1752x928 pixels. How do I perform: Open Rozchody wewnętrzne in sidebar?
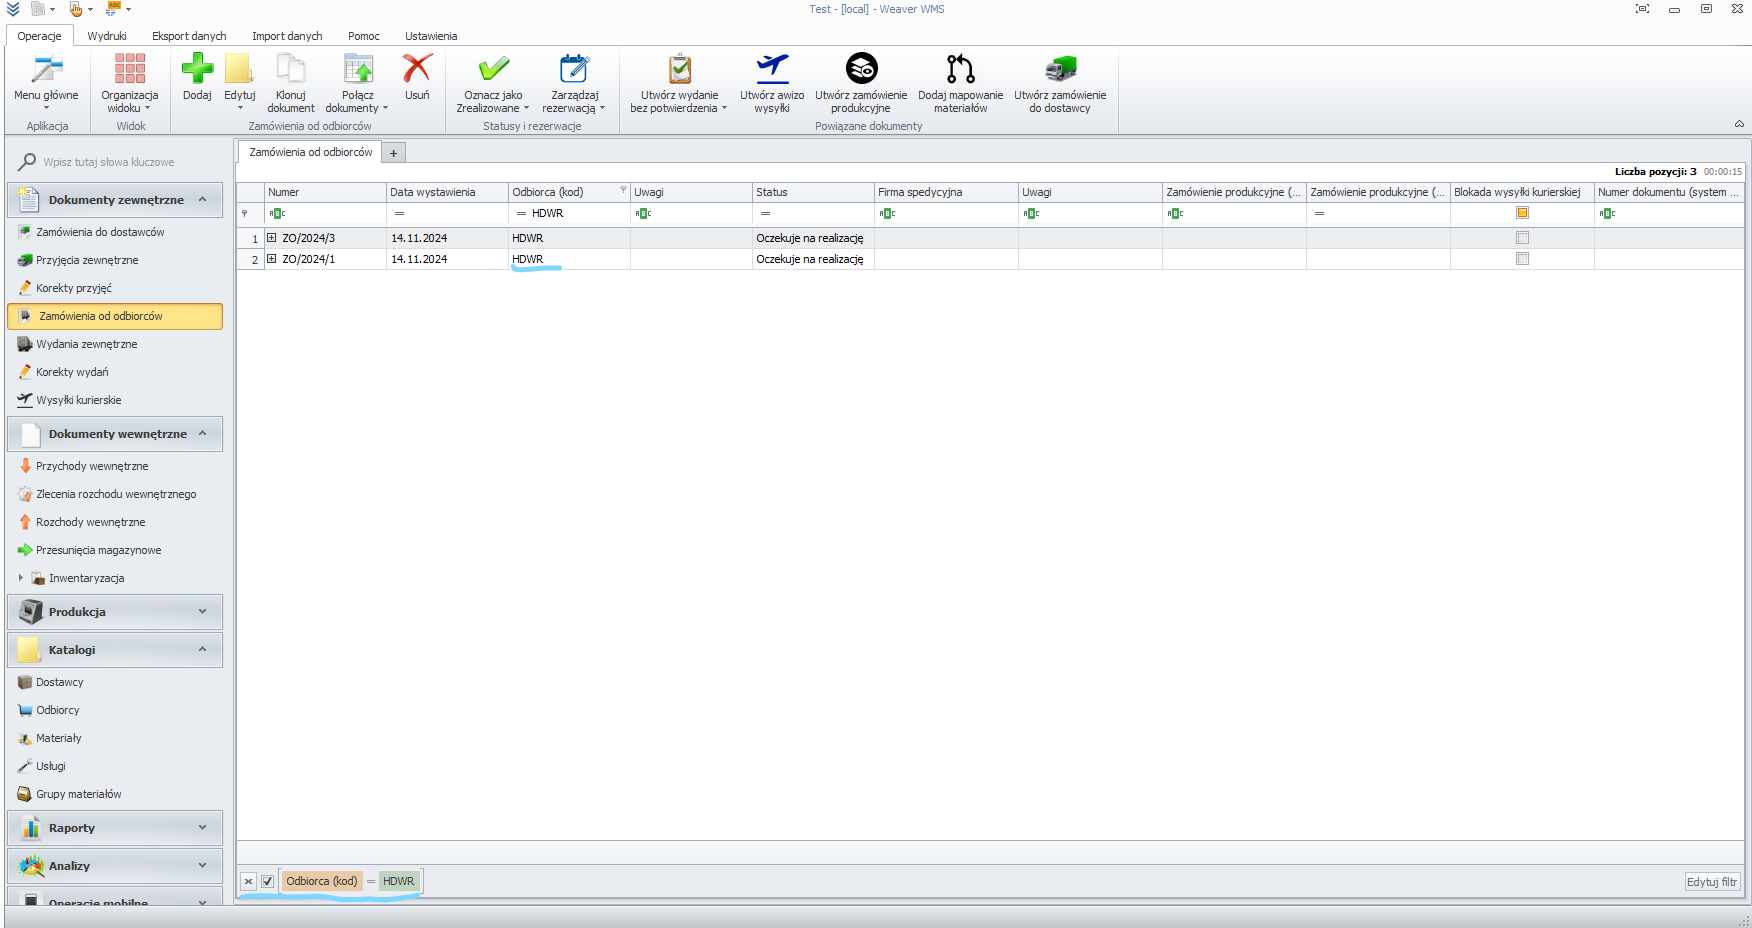coord(91,522)
